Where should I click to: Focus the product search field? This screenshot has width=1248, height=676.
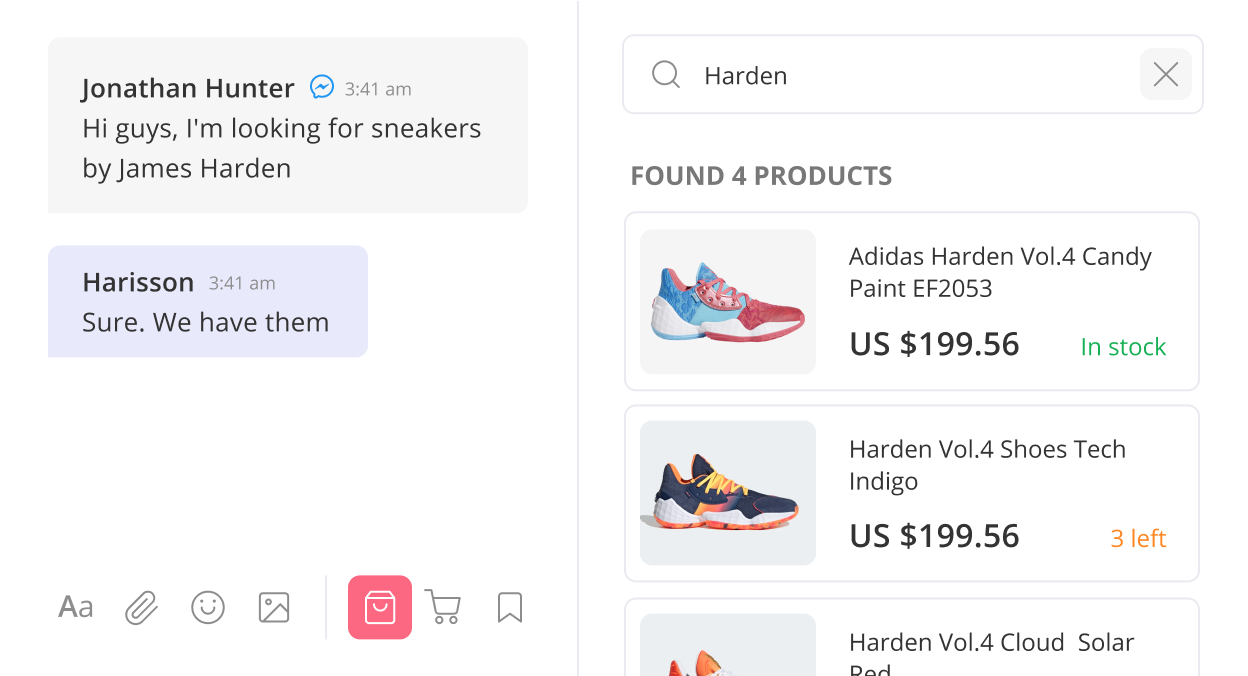click(x=913, y=74)
